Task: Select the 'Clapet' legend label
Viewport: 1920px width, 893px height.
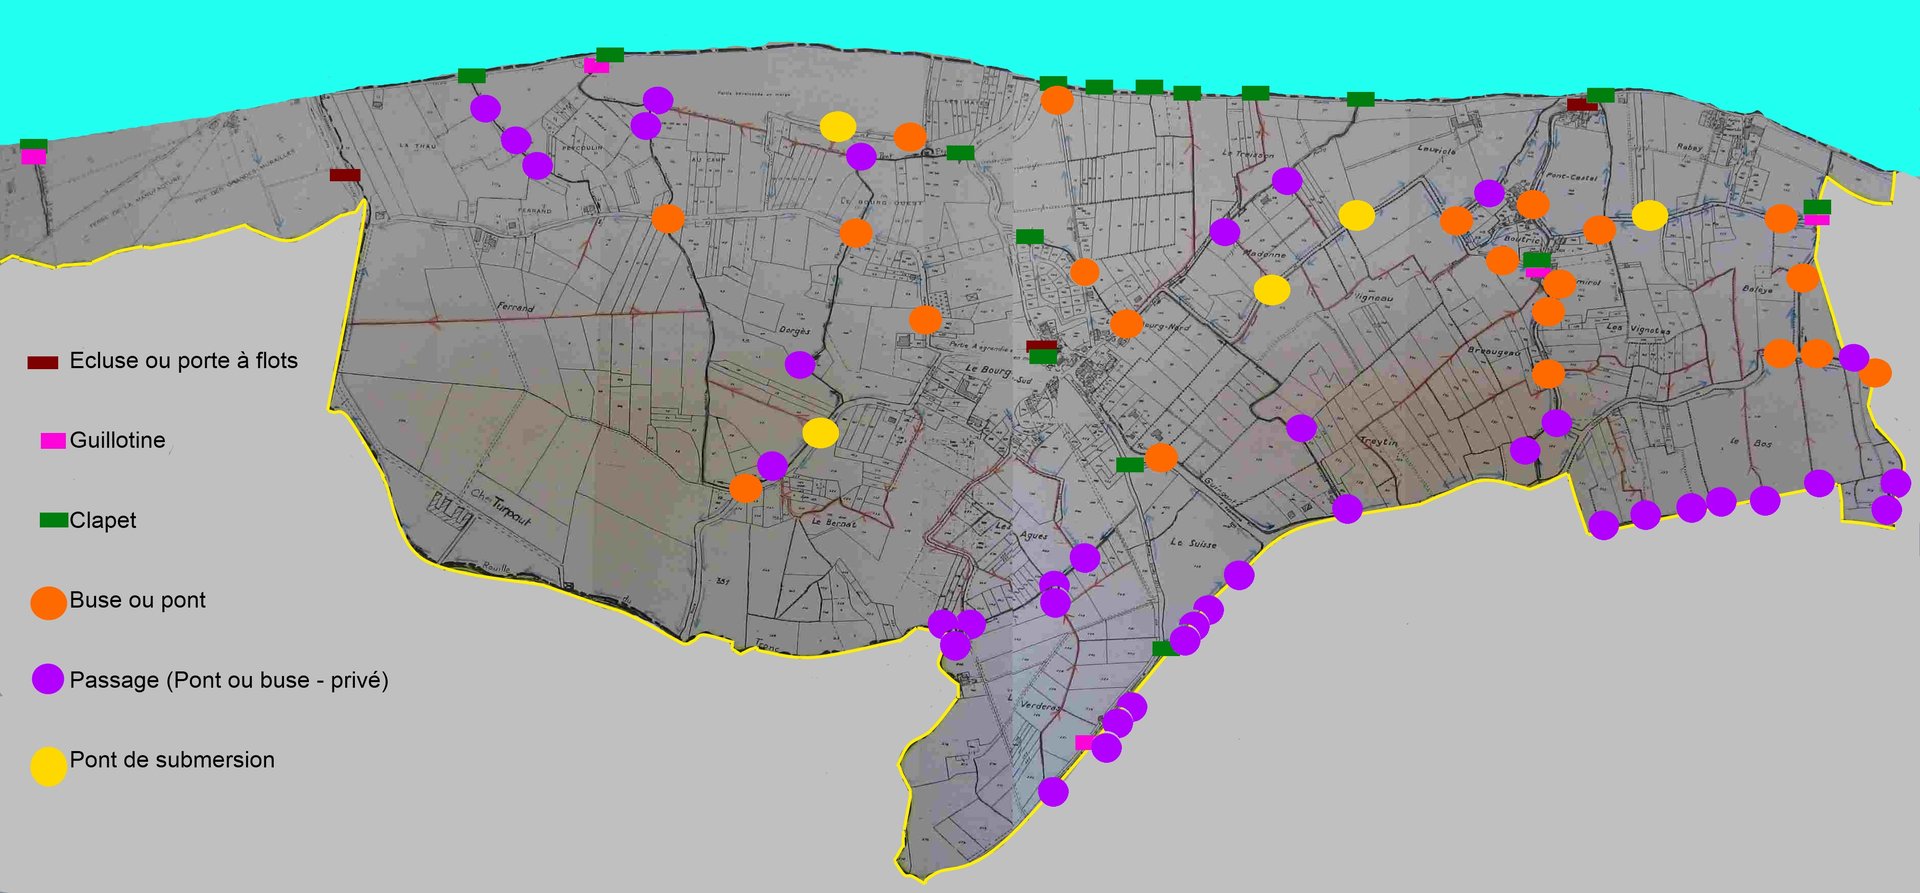Action: (x=103, y=520)
